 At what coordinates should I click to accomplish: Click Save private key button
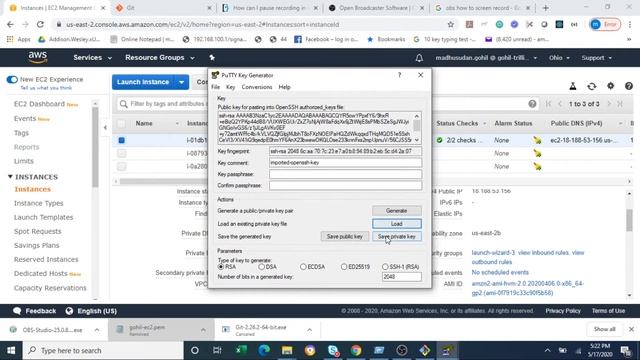(x=396, y=236)
